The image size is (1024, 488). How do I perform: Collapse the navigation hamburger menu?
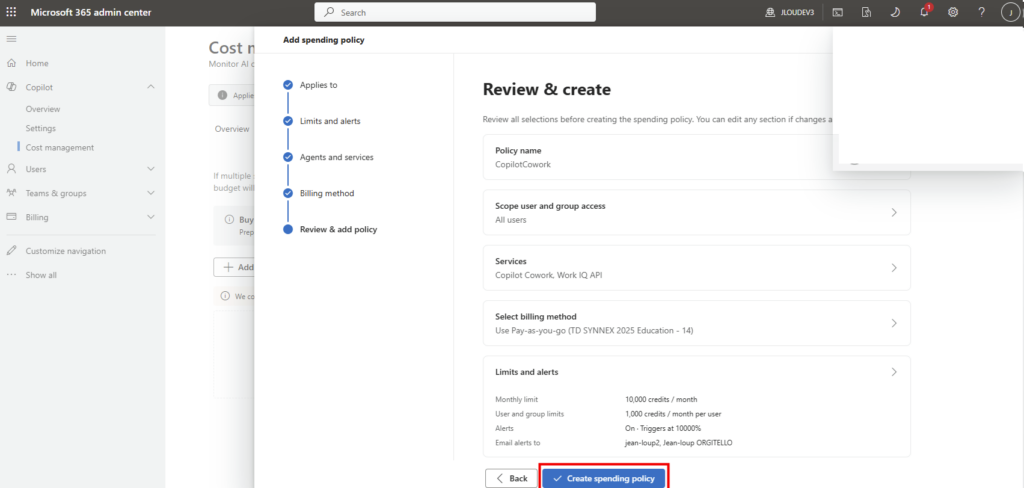click(11, 39)
